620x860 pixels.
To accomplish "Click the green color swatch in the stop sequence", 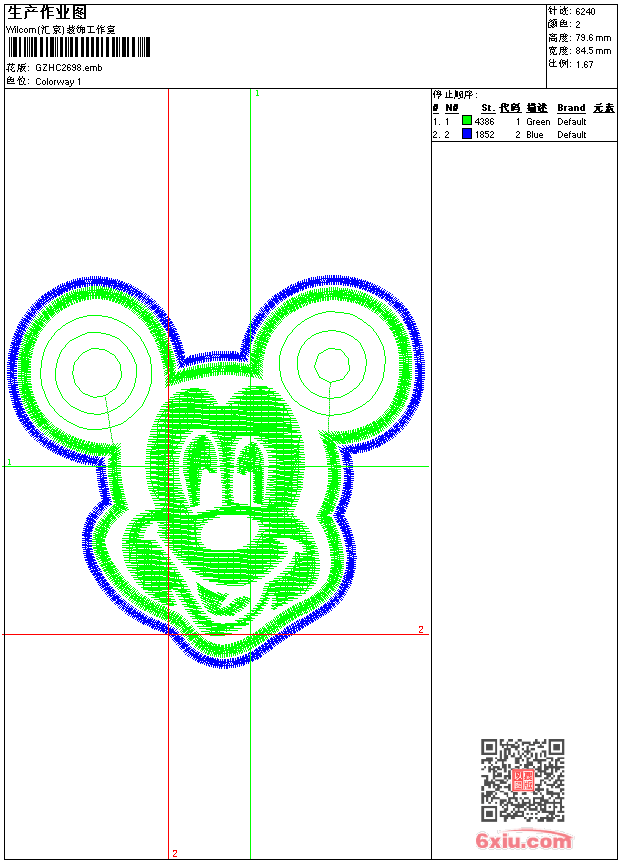I will tap(467, 121).
